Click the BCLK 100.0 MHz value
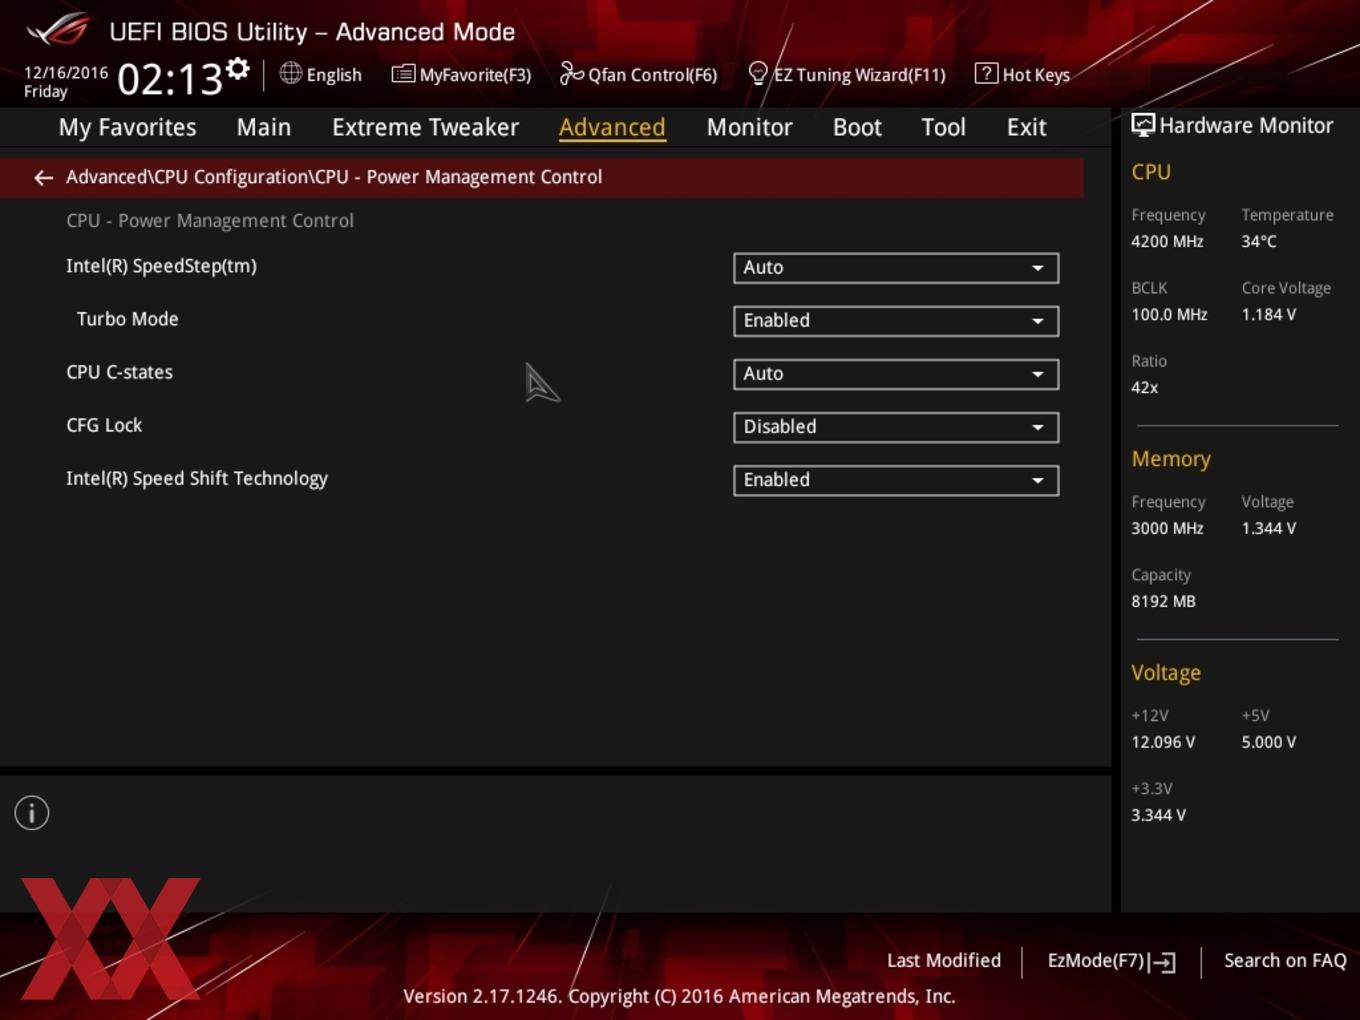The width and height of the screenshot is (1360, 1020). 1169,314
